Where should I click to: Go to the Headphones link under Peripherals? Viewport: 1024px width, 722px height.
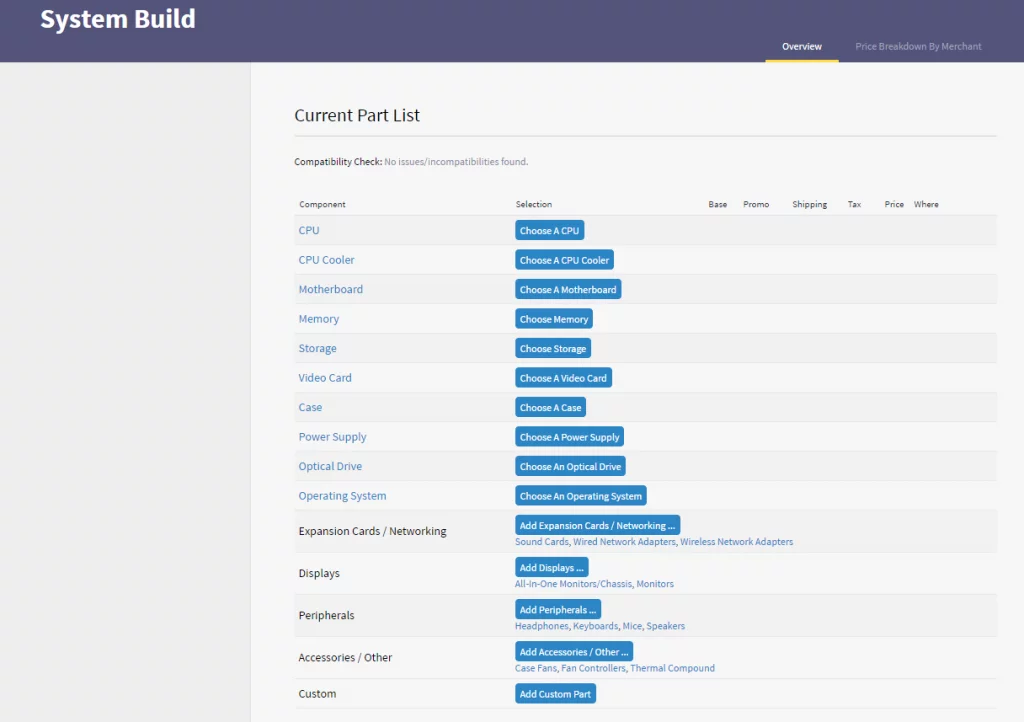coord(542,626)
